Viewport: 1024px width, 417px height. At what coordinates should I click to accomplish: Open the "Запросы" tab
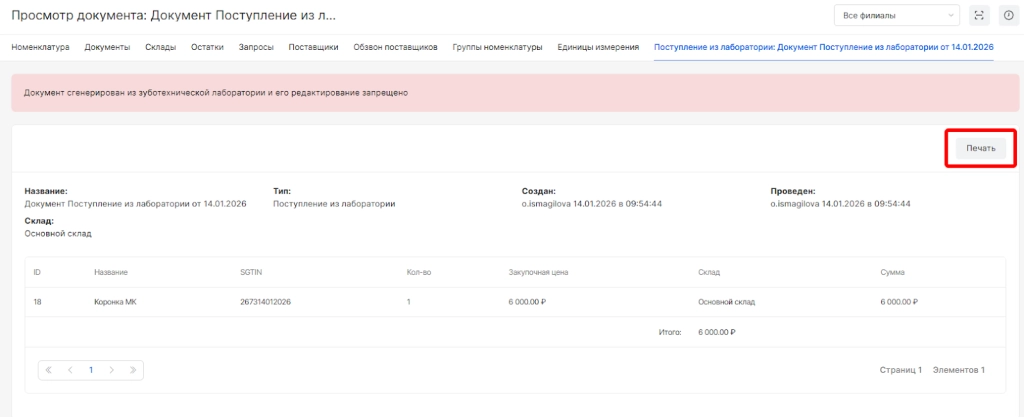point(256,47)
